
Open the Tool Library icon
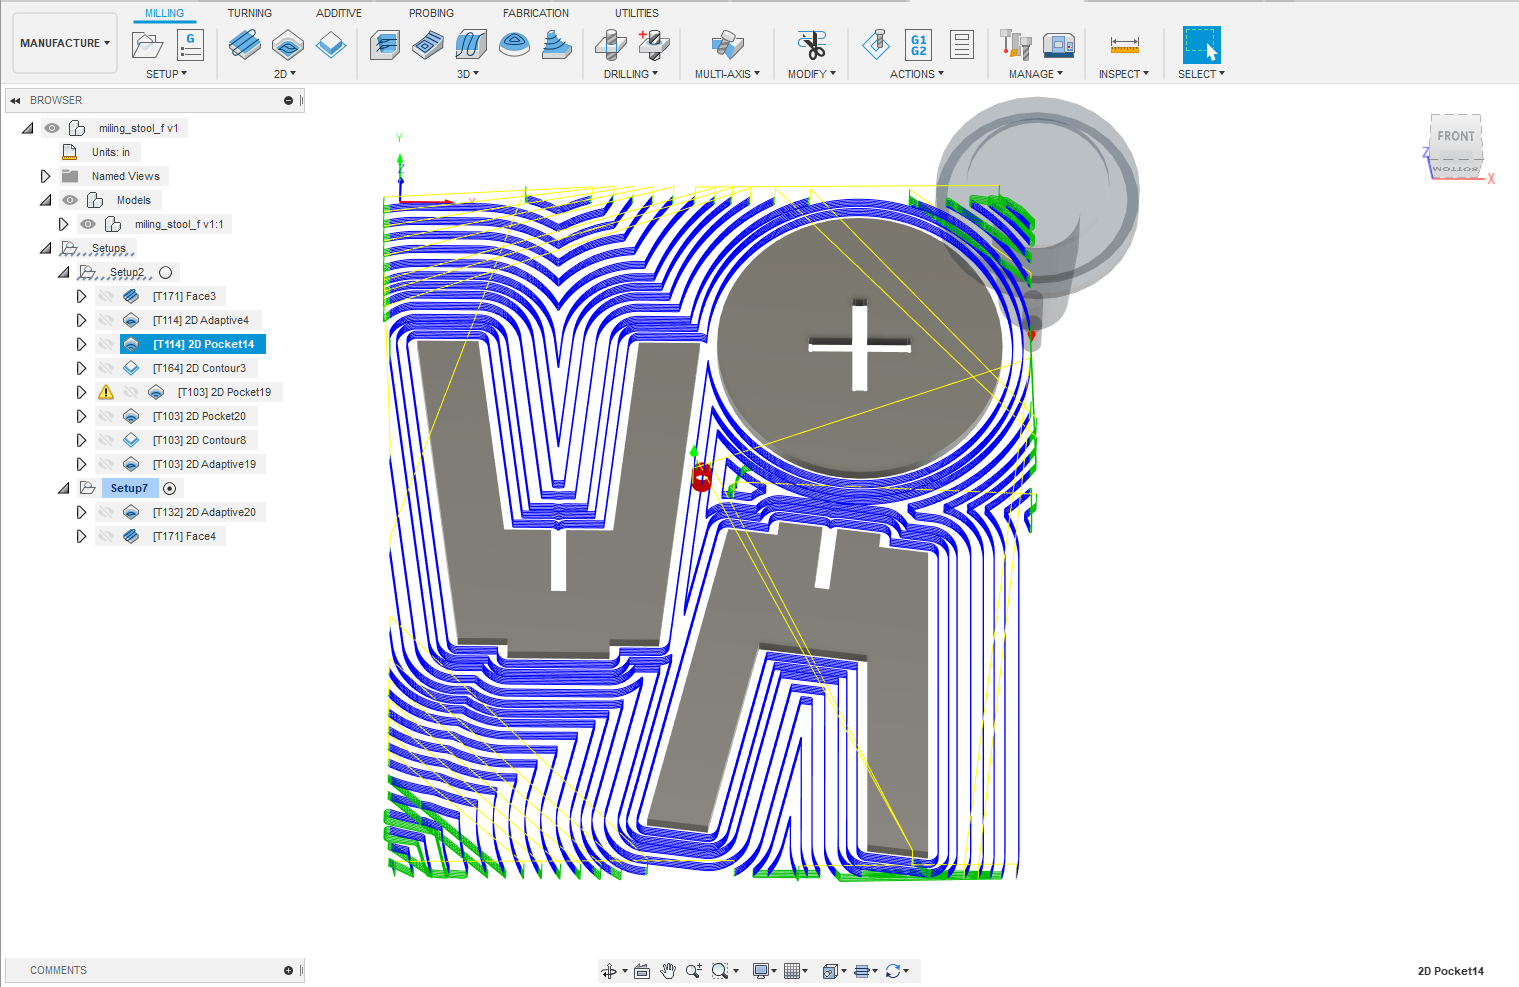coord(1015,45)
